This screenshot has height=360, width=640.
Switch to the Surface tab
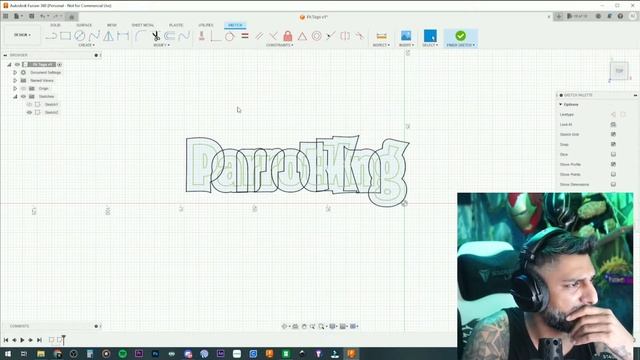pyautogui.click(x=84, y=25)
